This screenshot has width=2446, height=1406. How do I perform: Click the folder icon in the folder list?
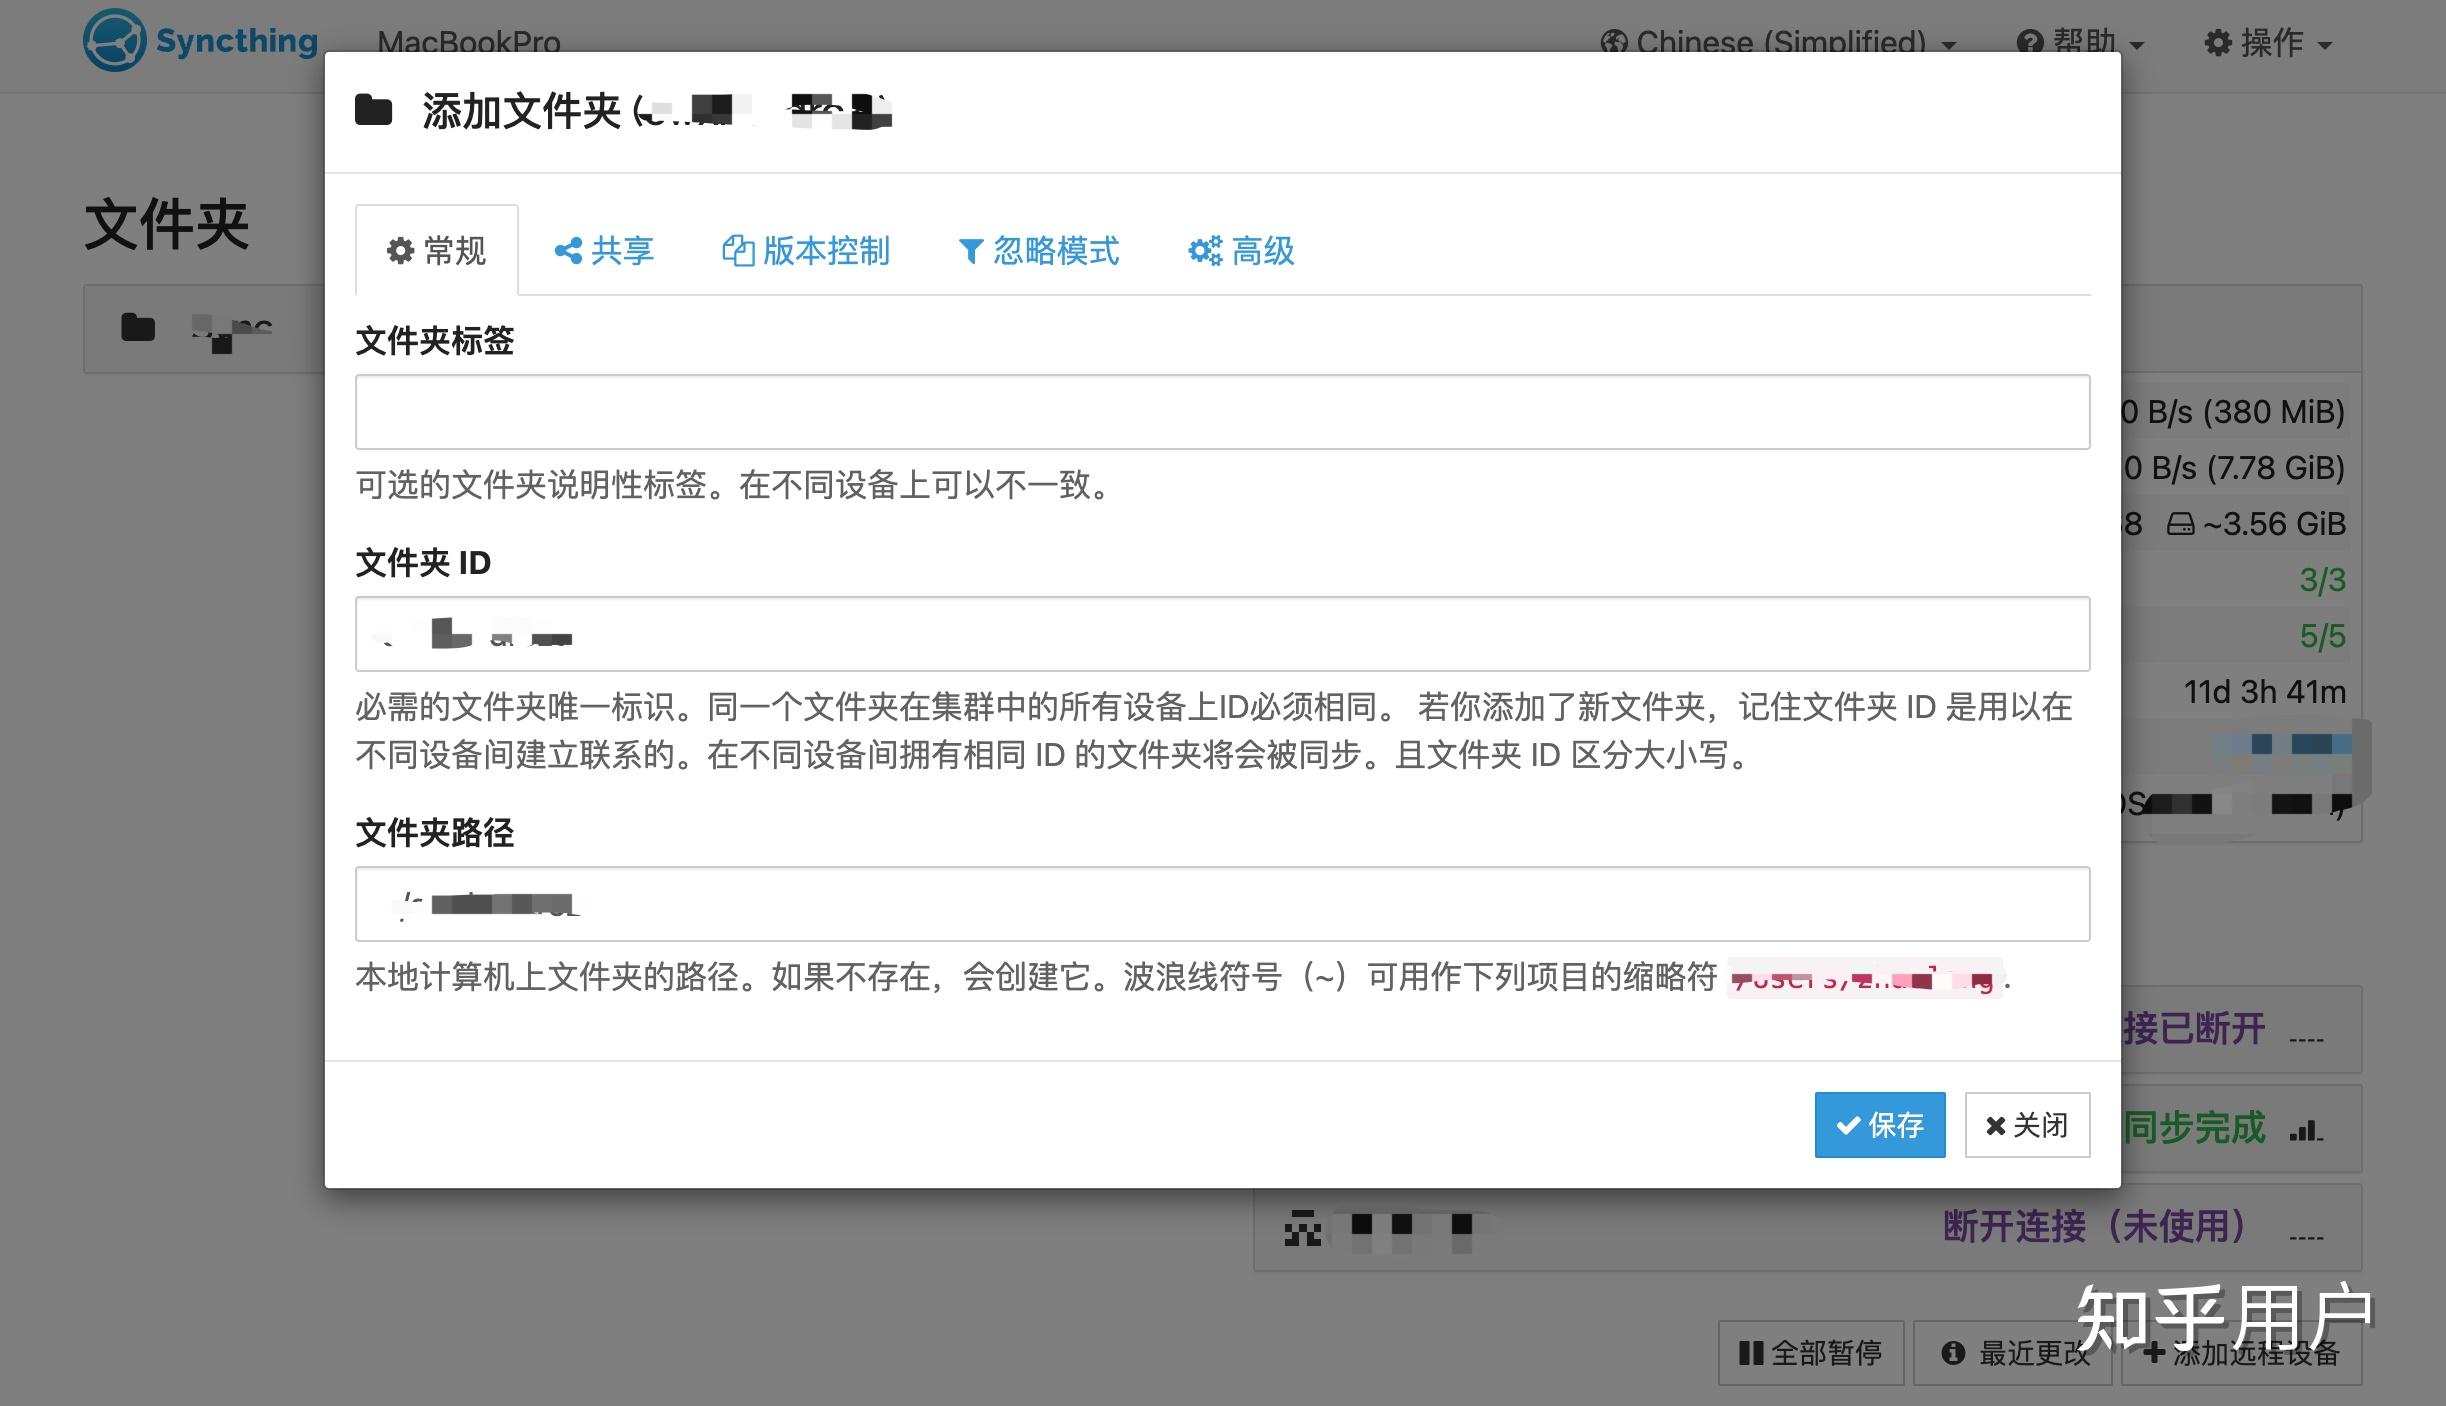(x=138, y=327)
